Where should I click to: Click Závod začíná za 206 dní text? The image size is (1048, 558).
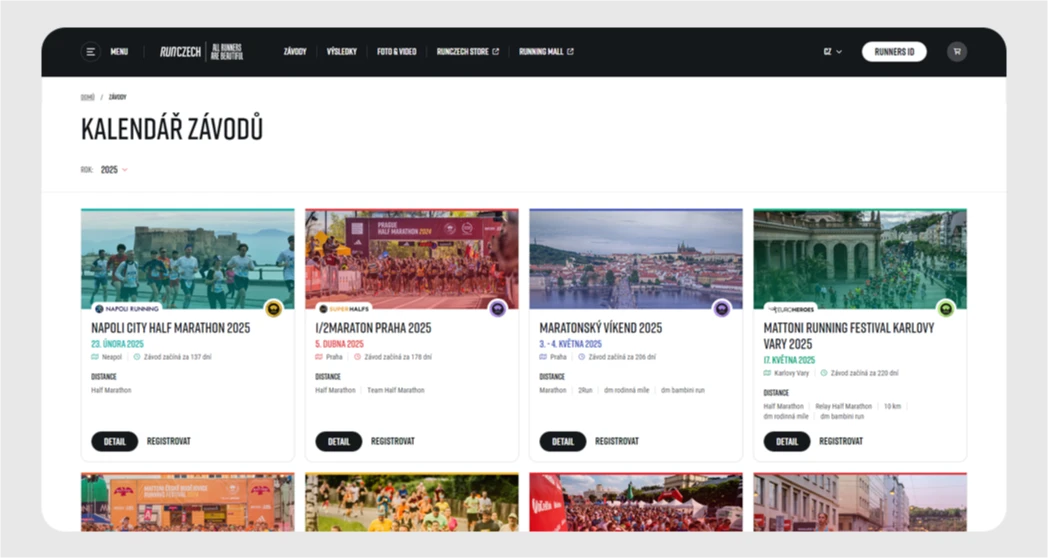[x=622, y=357]
